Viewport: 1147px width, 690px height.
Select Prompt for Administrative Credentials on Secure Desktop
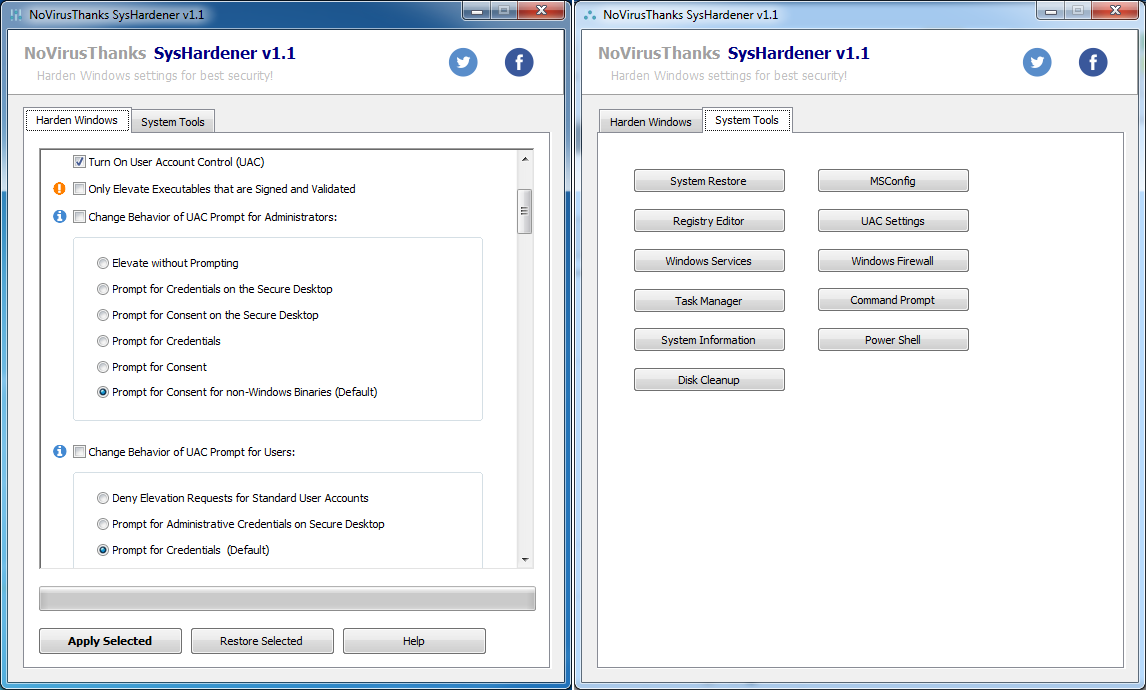pyautogui.click(x=103, y=524)
